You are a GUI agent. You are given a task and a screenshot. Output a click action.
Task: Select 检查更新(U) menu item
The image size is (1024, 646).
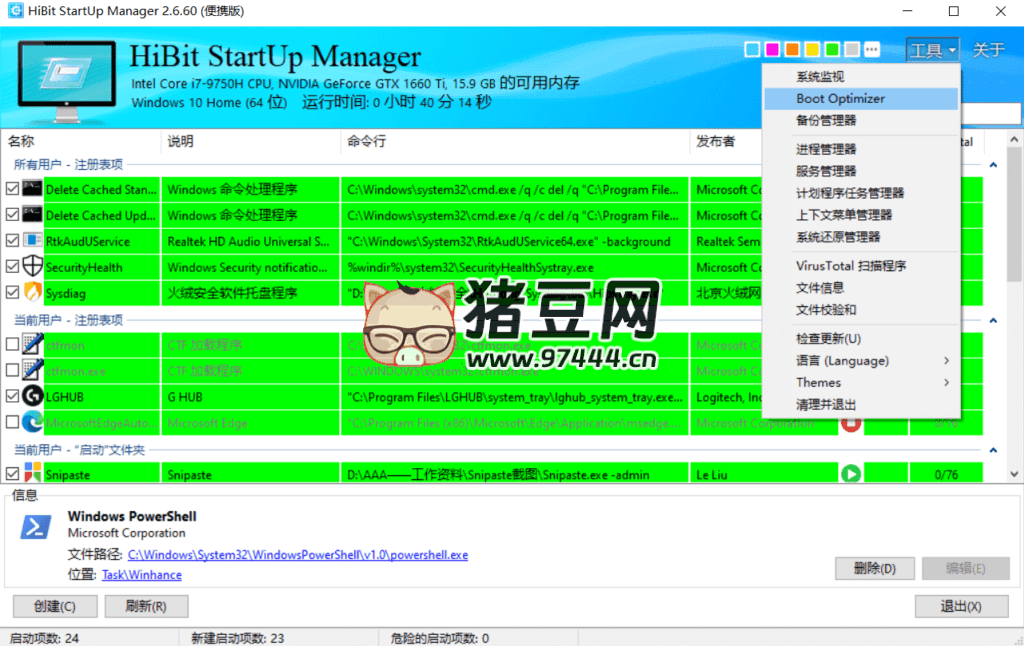coord(861,338)
